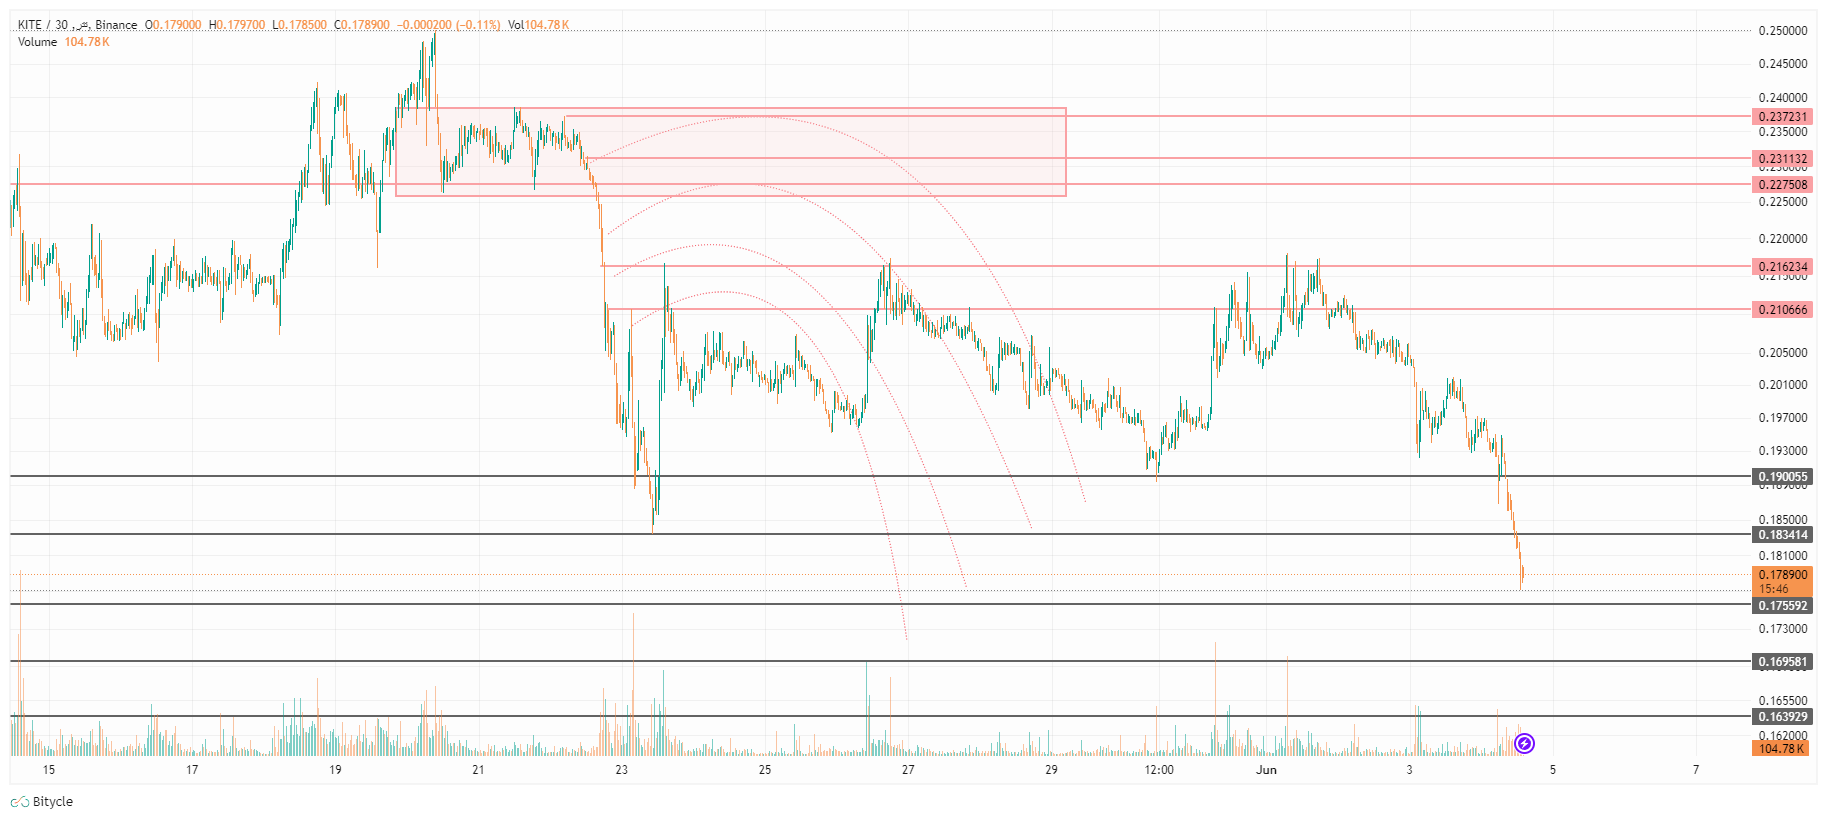Screen dimensions: 1827x819
Task: Click the 0.201000 price axis tick
Action: click(1783, 385)
